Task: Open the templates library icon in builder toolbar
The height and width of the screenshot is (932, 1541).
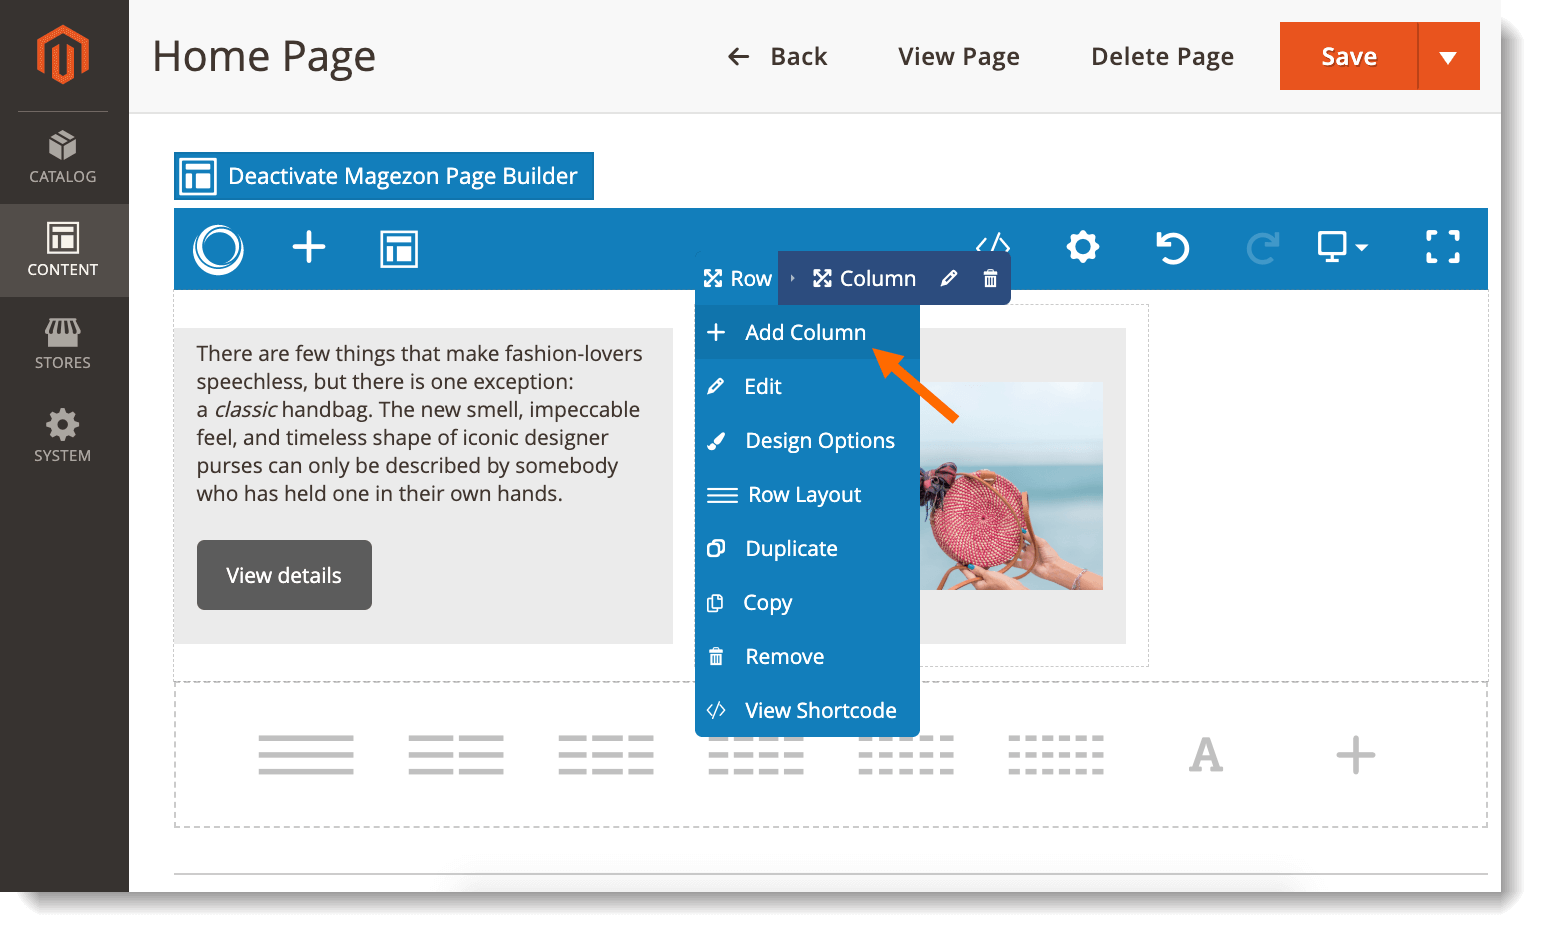Action: 398,248
